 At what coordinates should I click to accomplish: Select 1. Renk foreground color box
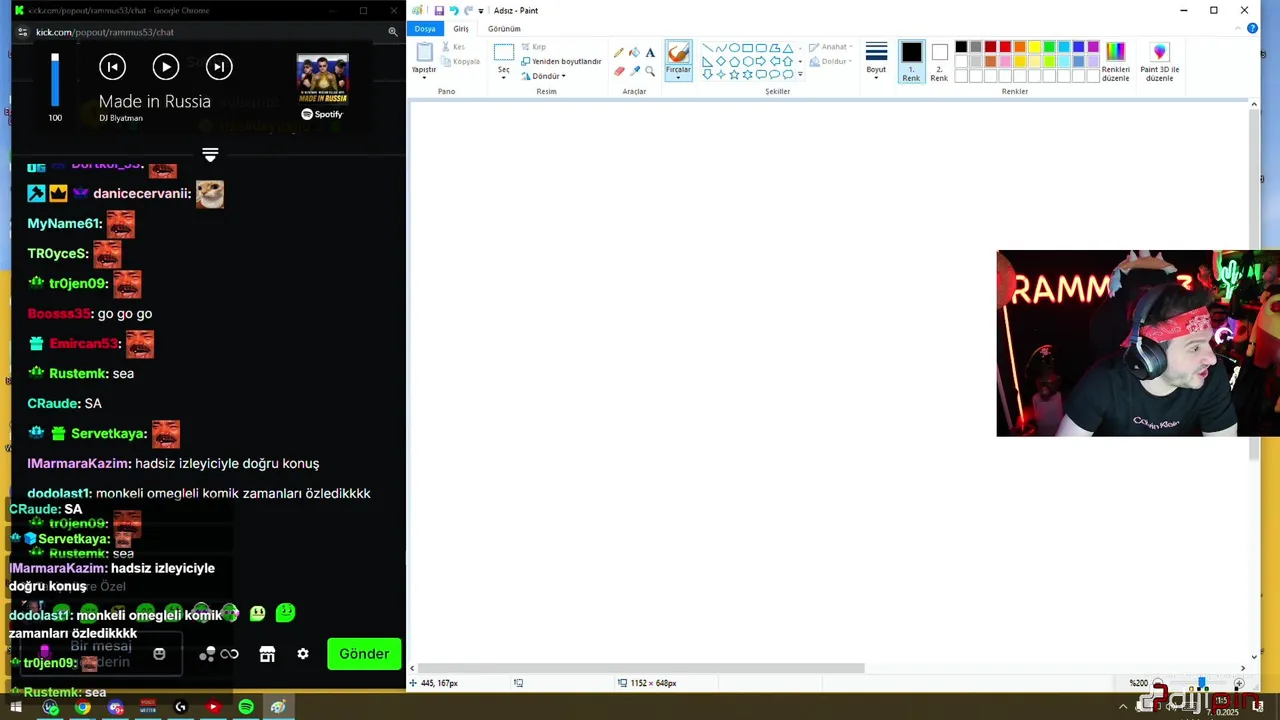pyautogui.click(x=911, y=62)
